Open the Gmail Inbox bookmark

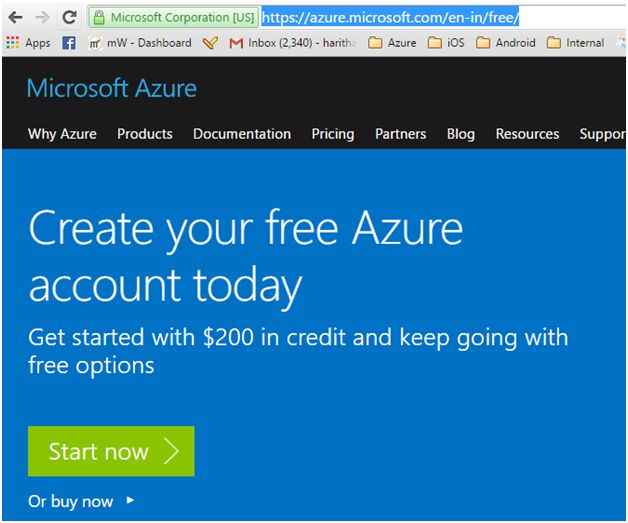coord(290,43)
